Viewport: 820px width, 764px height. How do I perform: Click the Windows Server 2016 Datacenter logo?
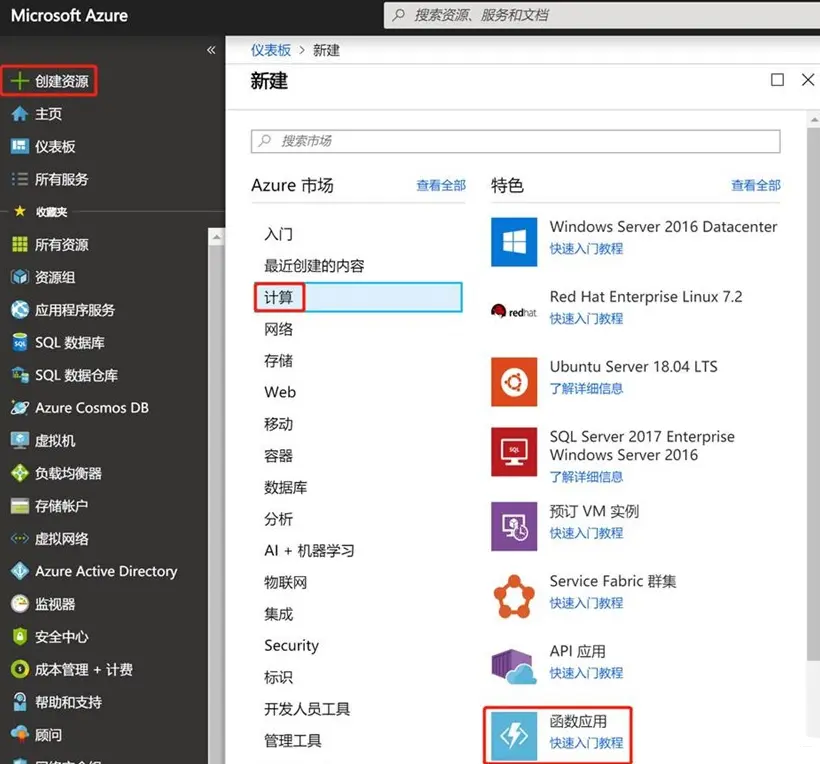tap(514, 242)
